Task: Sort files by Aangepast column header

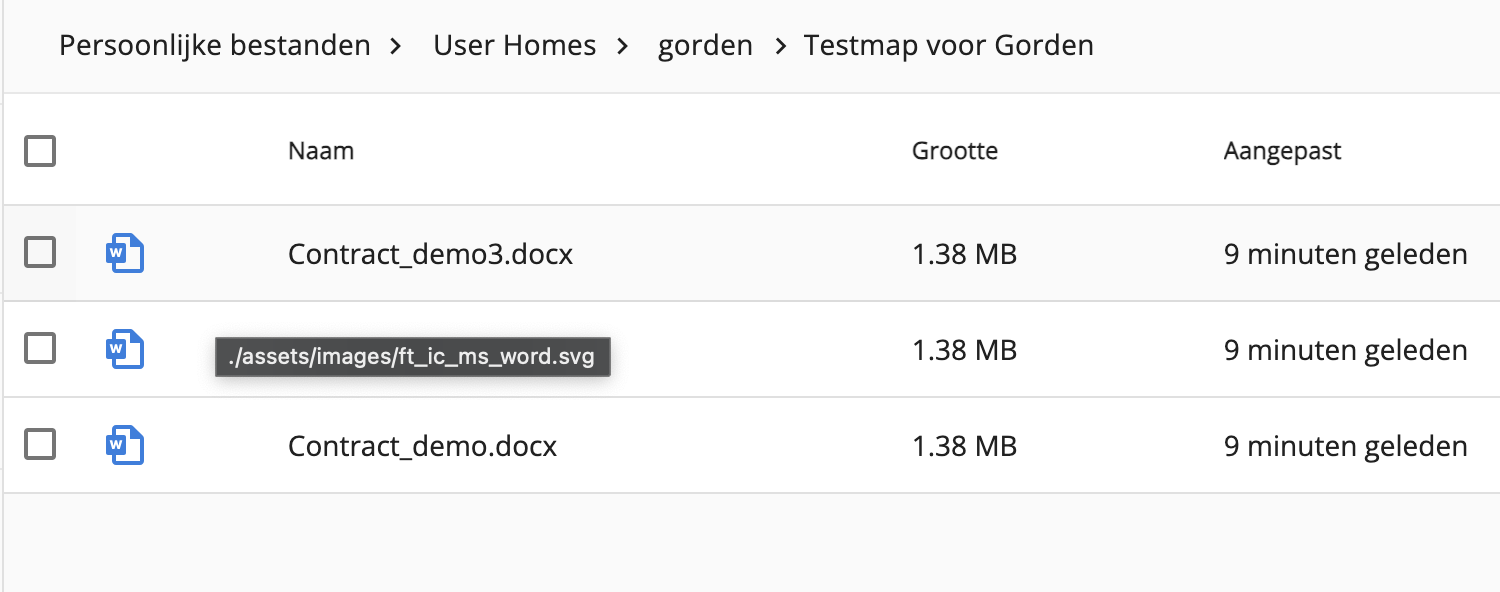Action: pos(1283,152)
